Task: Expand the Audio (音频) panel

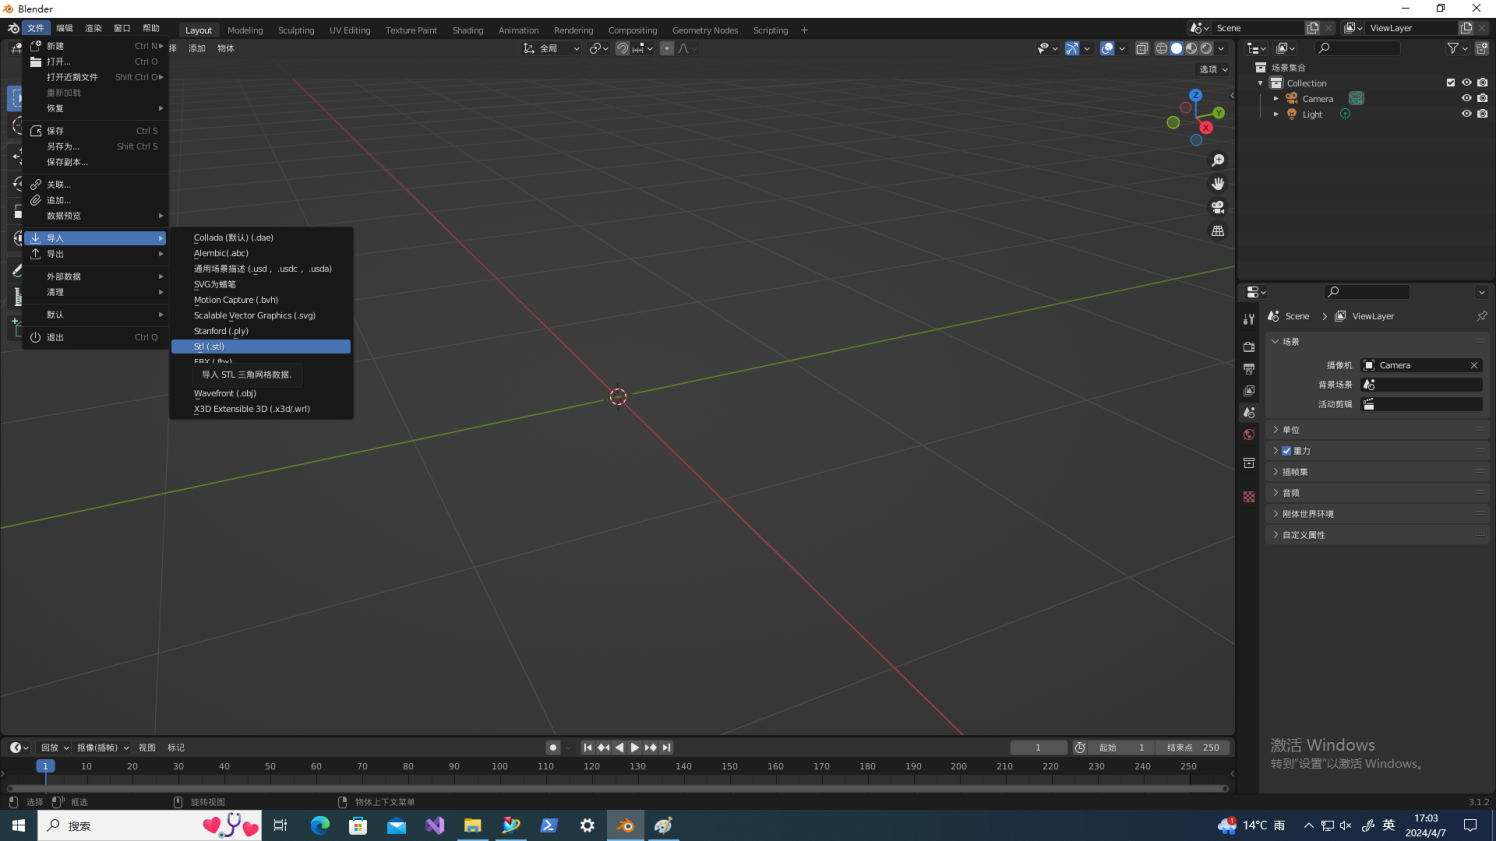Action: pyautogui.click(x=1377, y=493)
